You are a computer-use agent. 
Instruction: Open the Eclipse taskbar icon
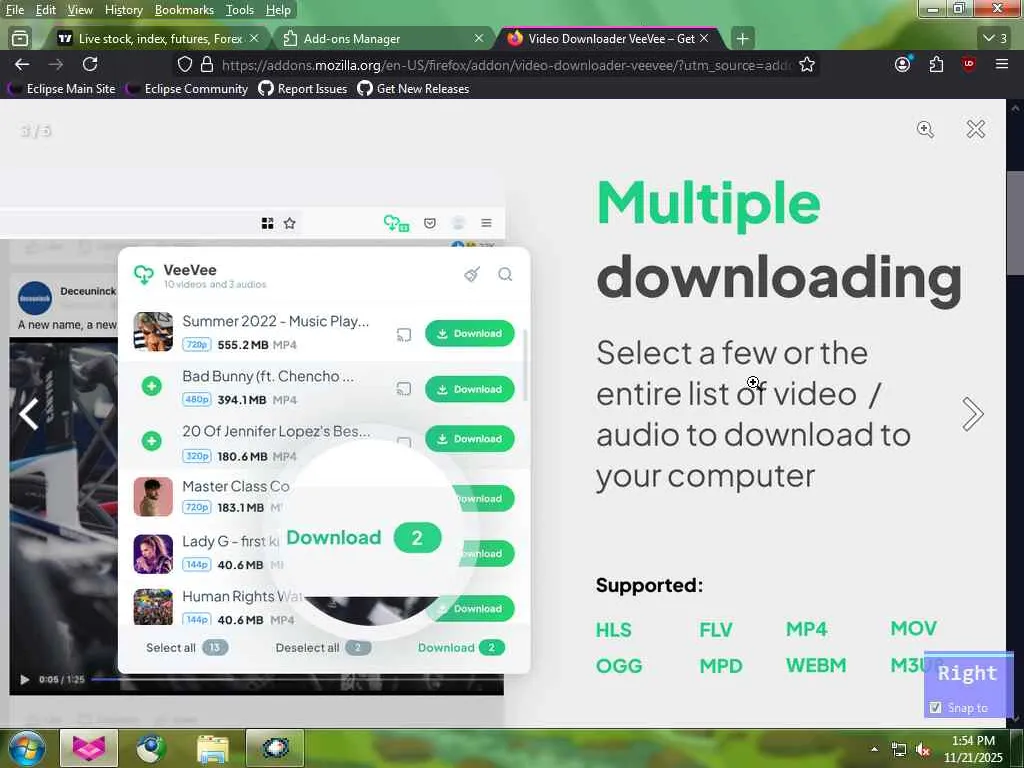[x=276, y=748]
